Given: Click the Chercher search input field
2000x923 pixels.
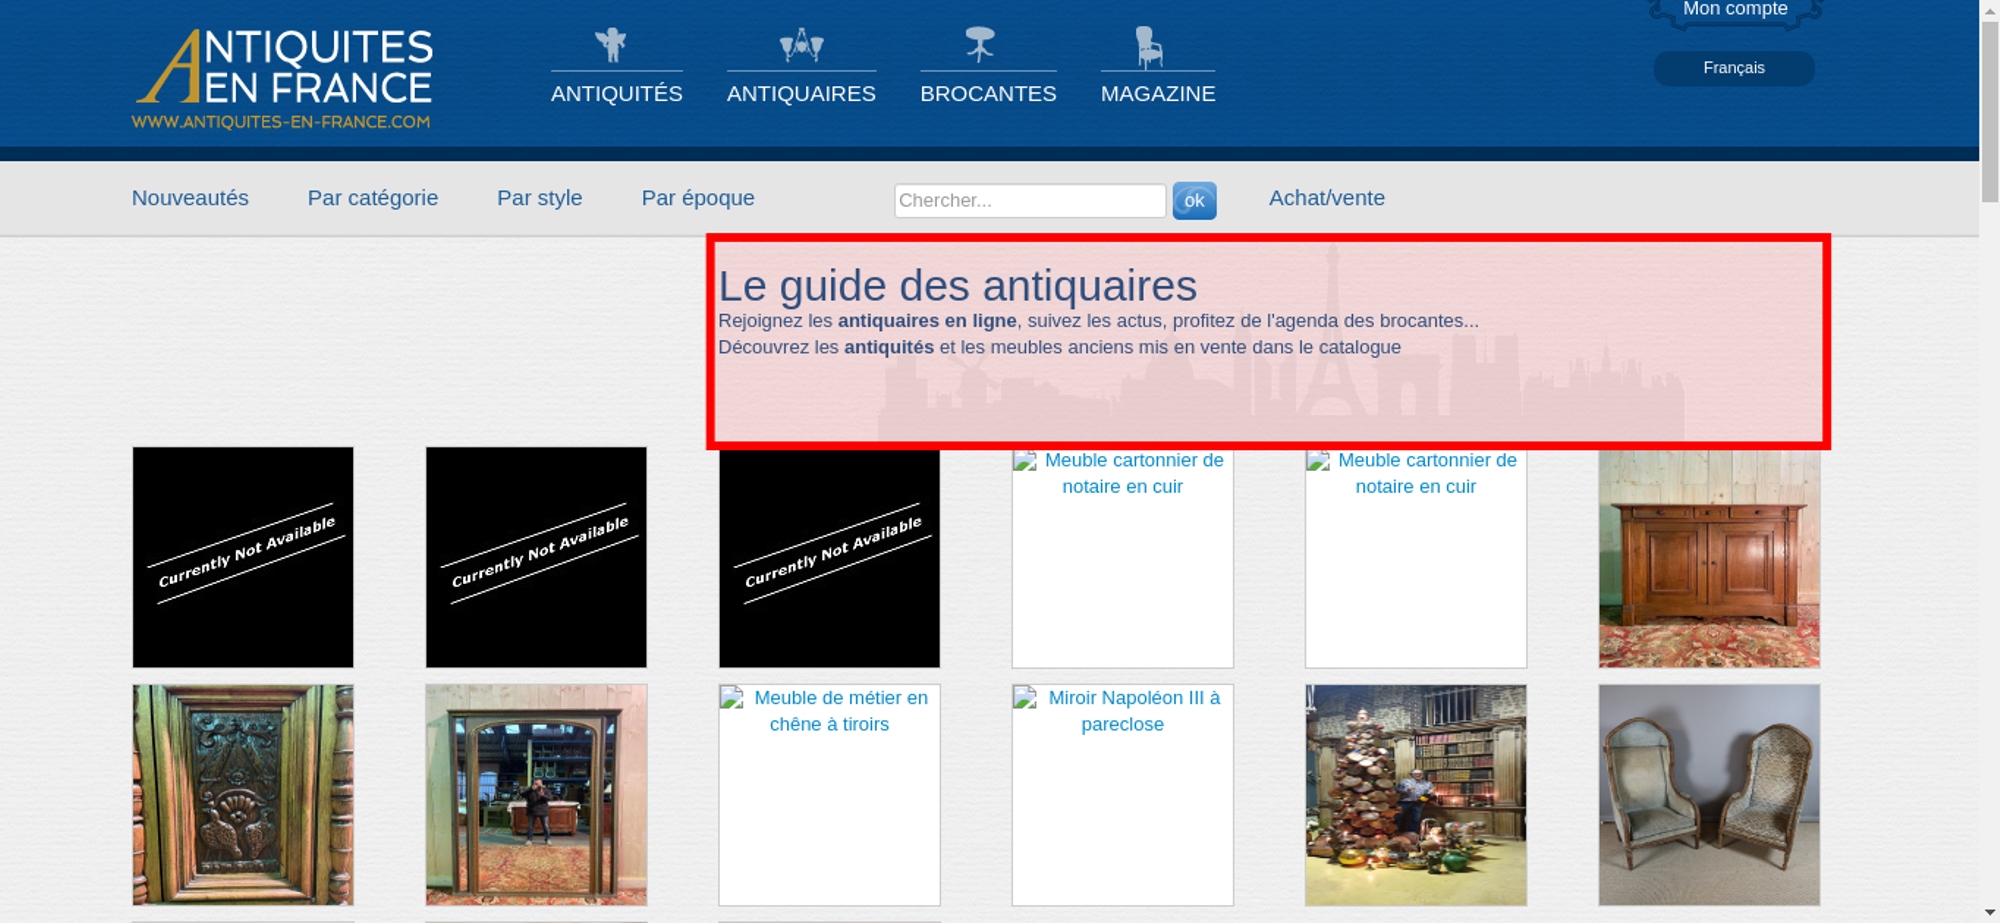Looking at the screenshot, I should (x=1029, y=200).
